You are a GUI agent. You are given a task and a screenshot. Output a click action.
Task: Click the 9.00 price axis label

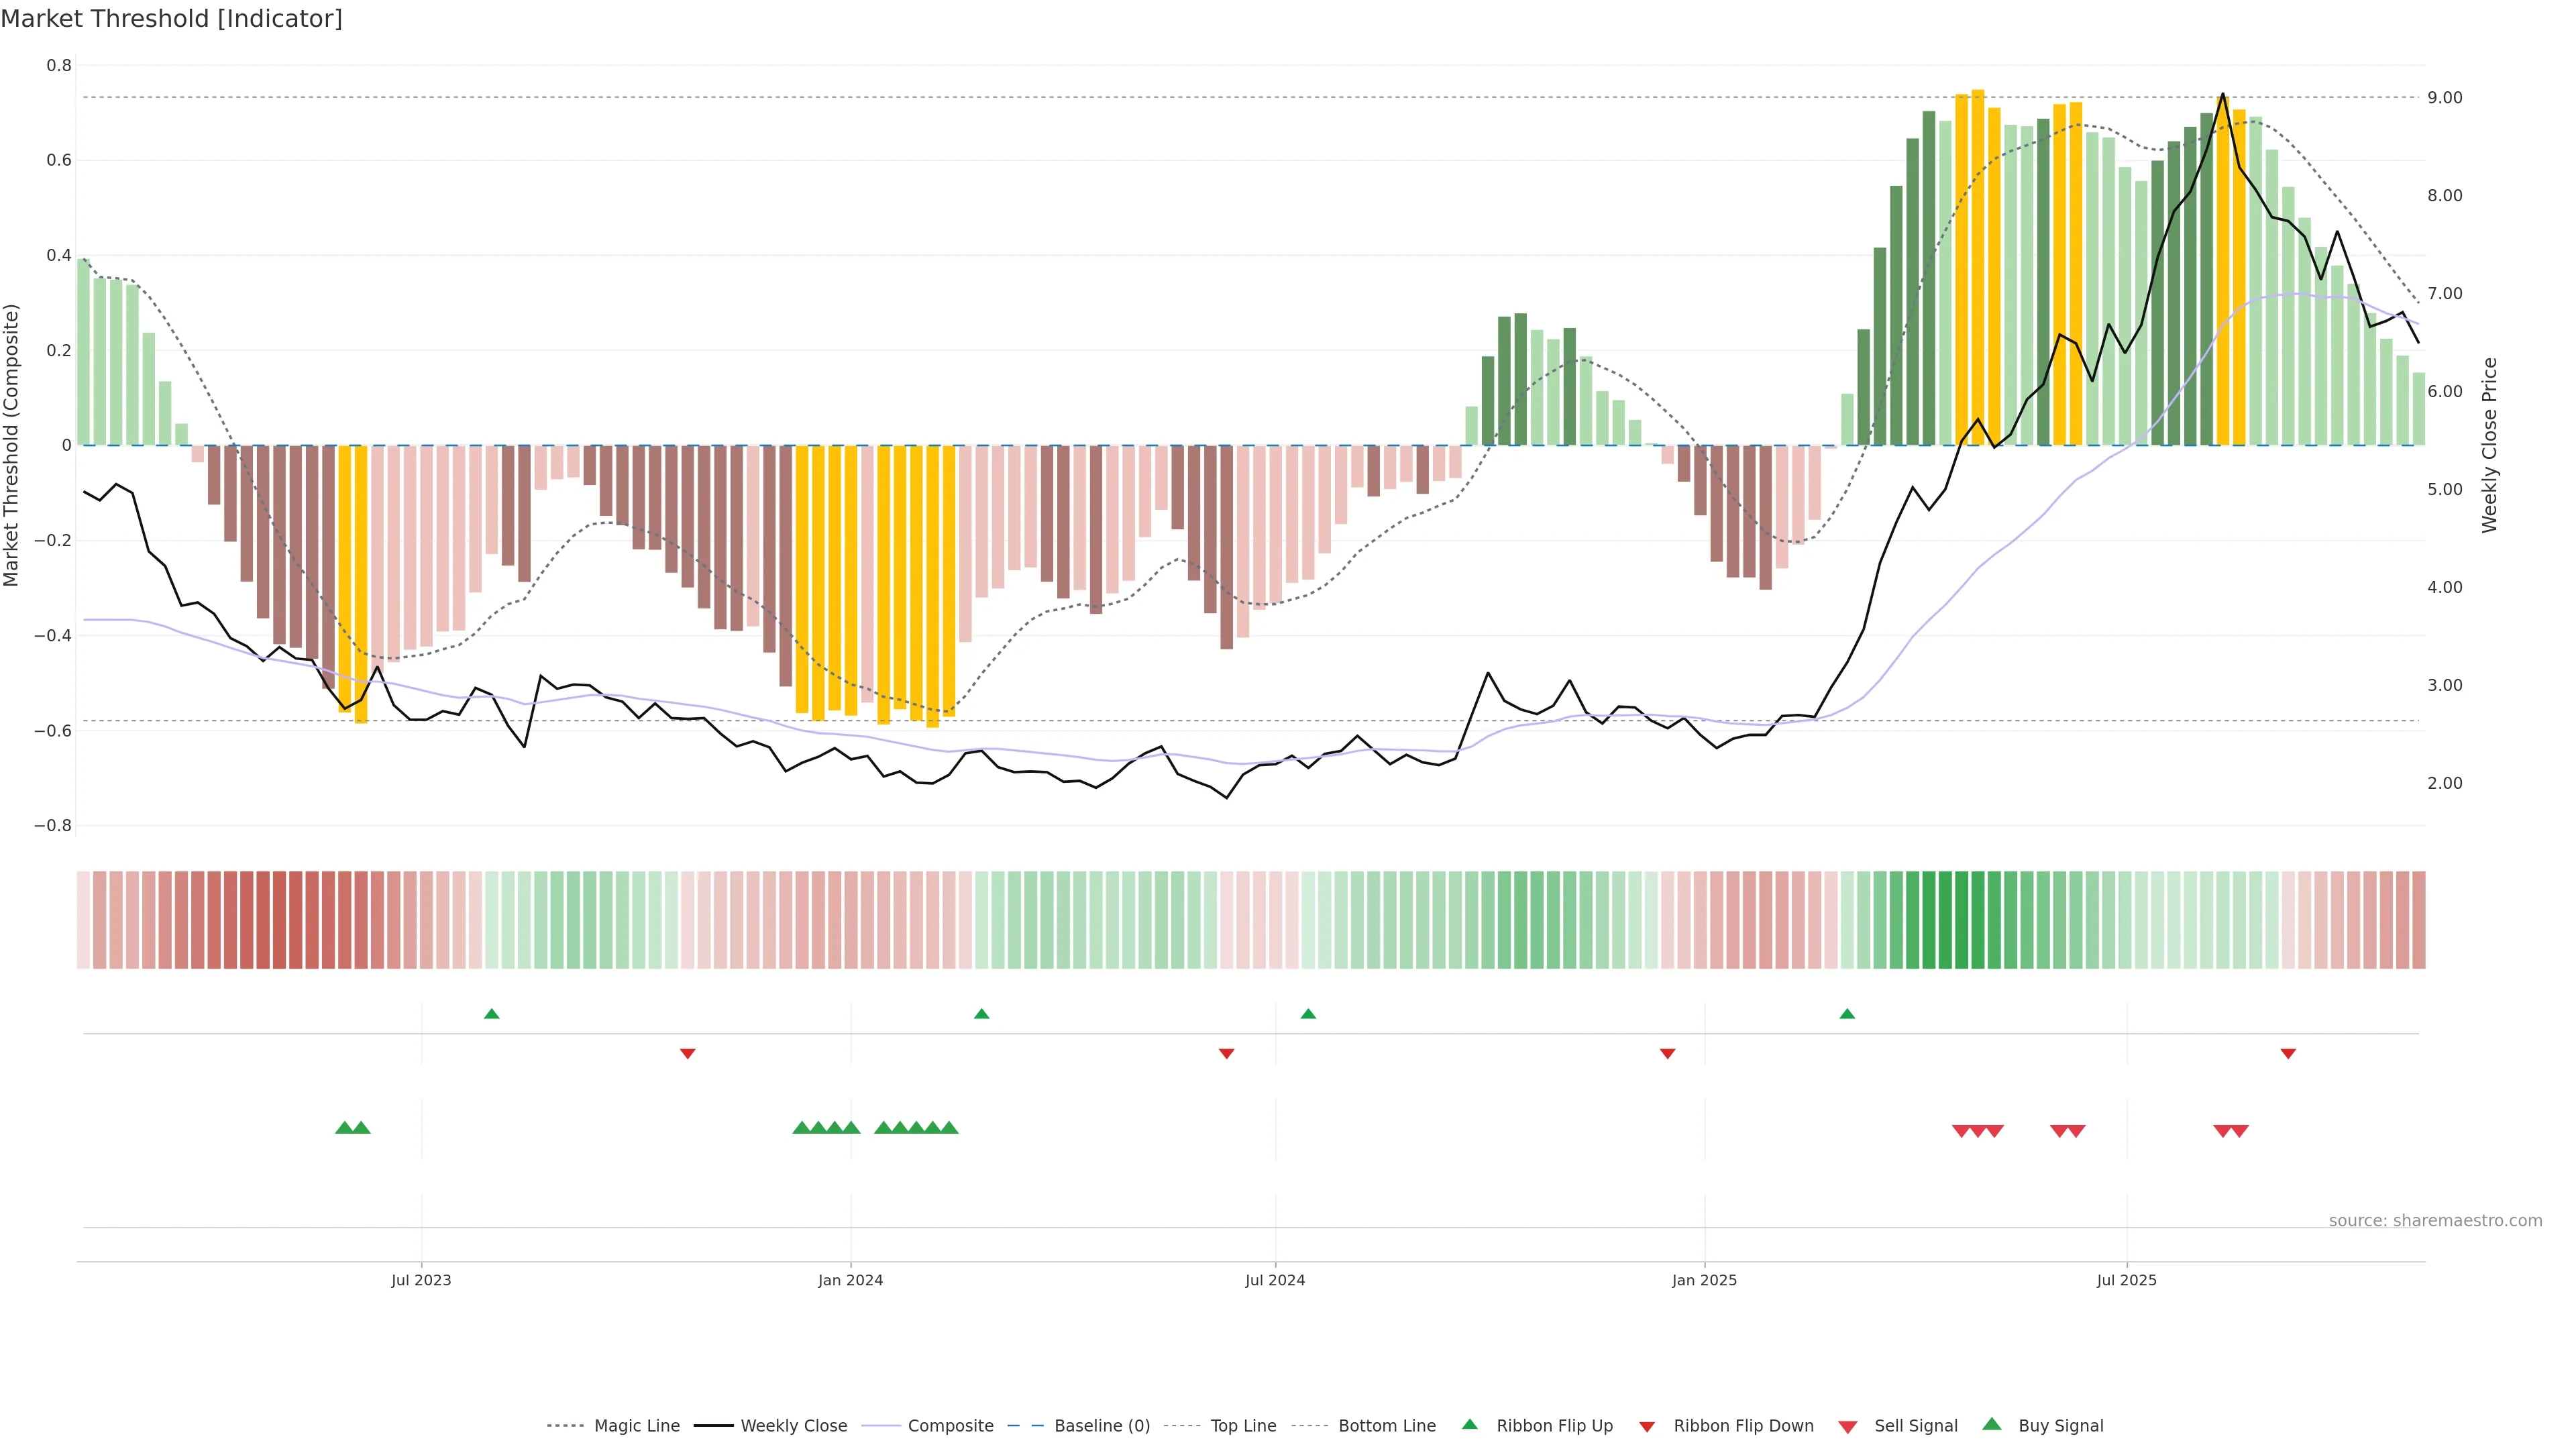[x=2444, y=98]
